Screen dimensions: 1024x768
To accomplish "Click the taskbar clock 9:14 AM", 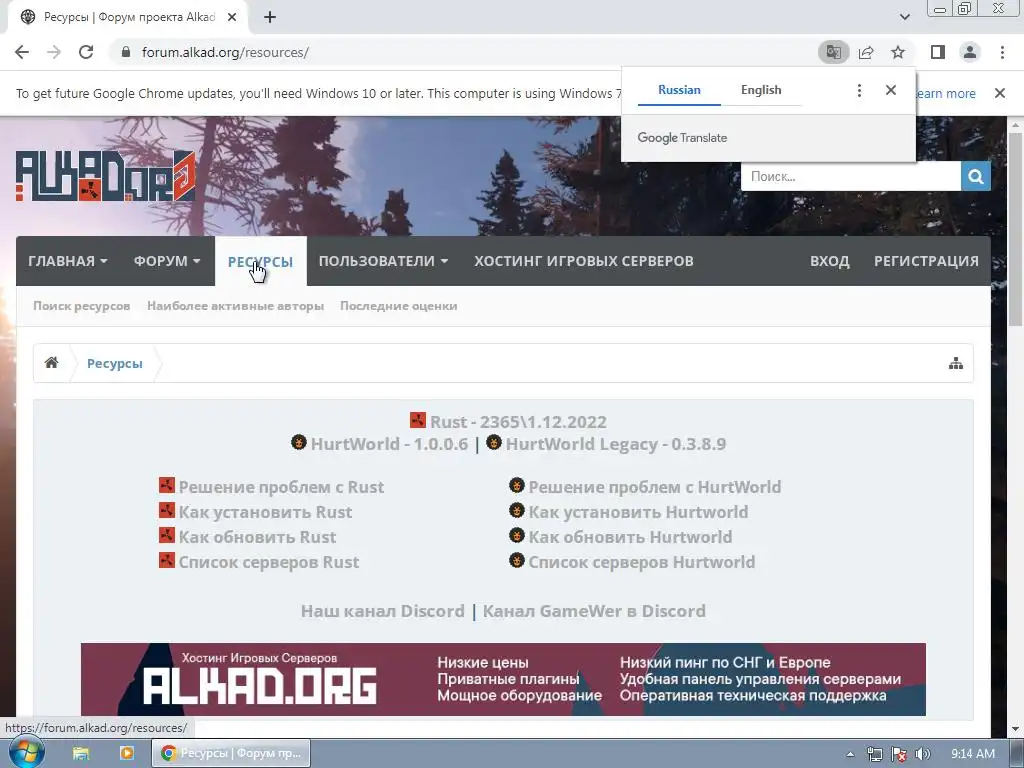I will 973,754.
